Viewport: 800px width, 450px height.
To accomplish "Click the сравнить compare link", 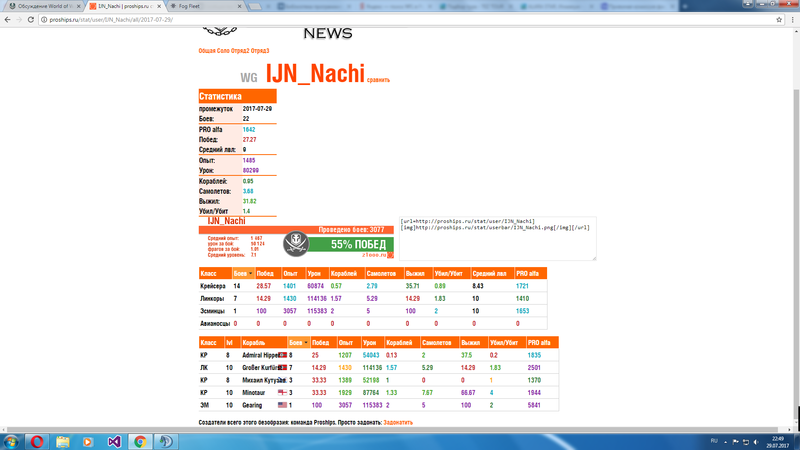I will point(378,80).
